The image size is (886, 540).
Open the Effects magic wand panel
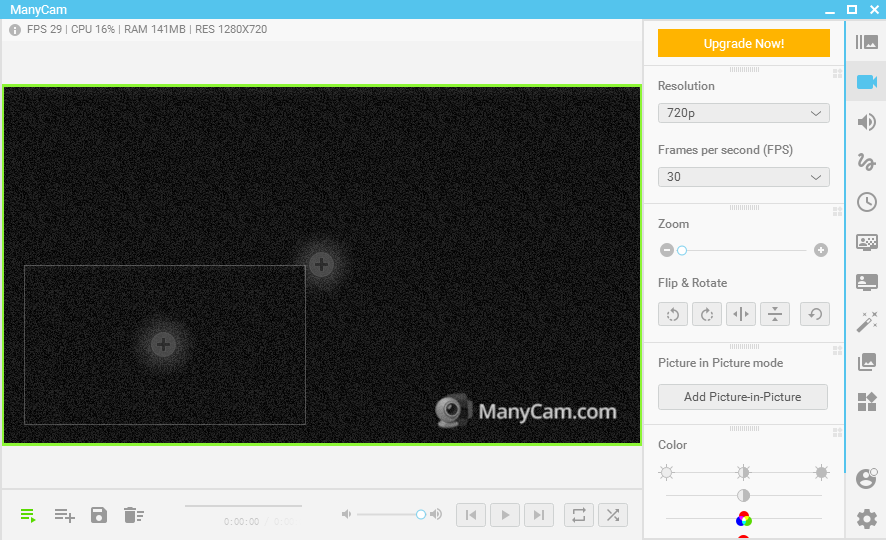[866, 322]
